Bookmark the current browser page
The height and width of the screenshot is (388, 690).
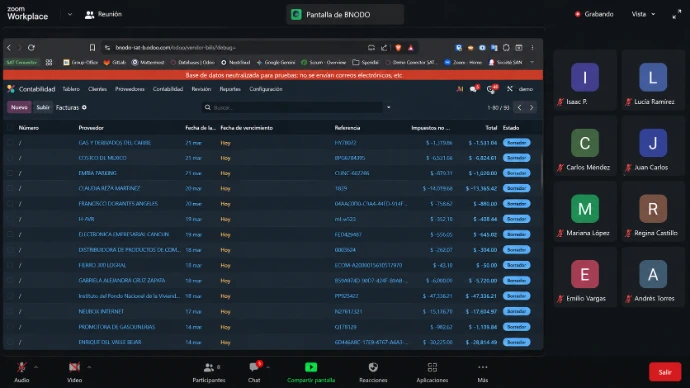[92, 48]
